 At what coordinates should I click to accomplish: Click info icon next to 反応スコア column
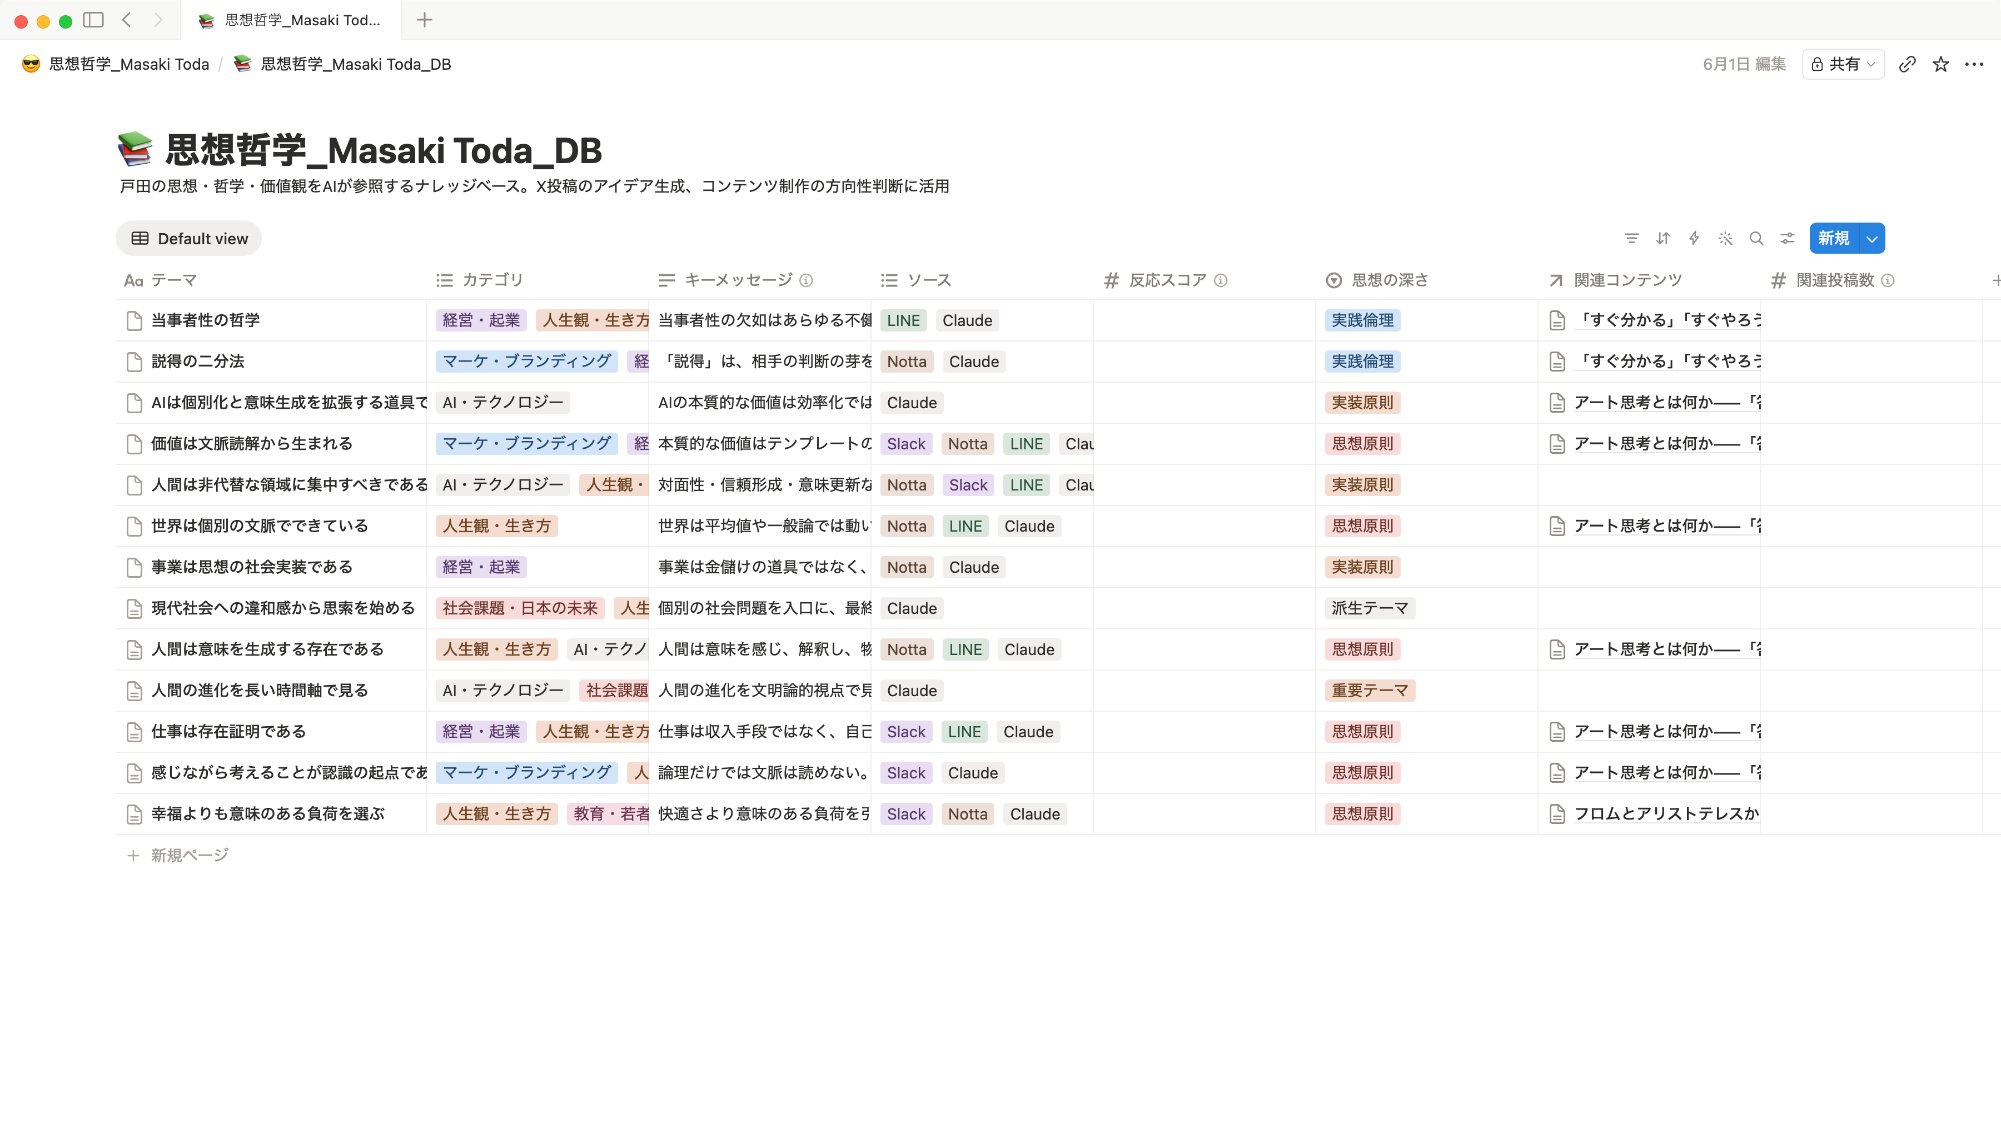click(1220, 280)
